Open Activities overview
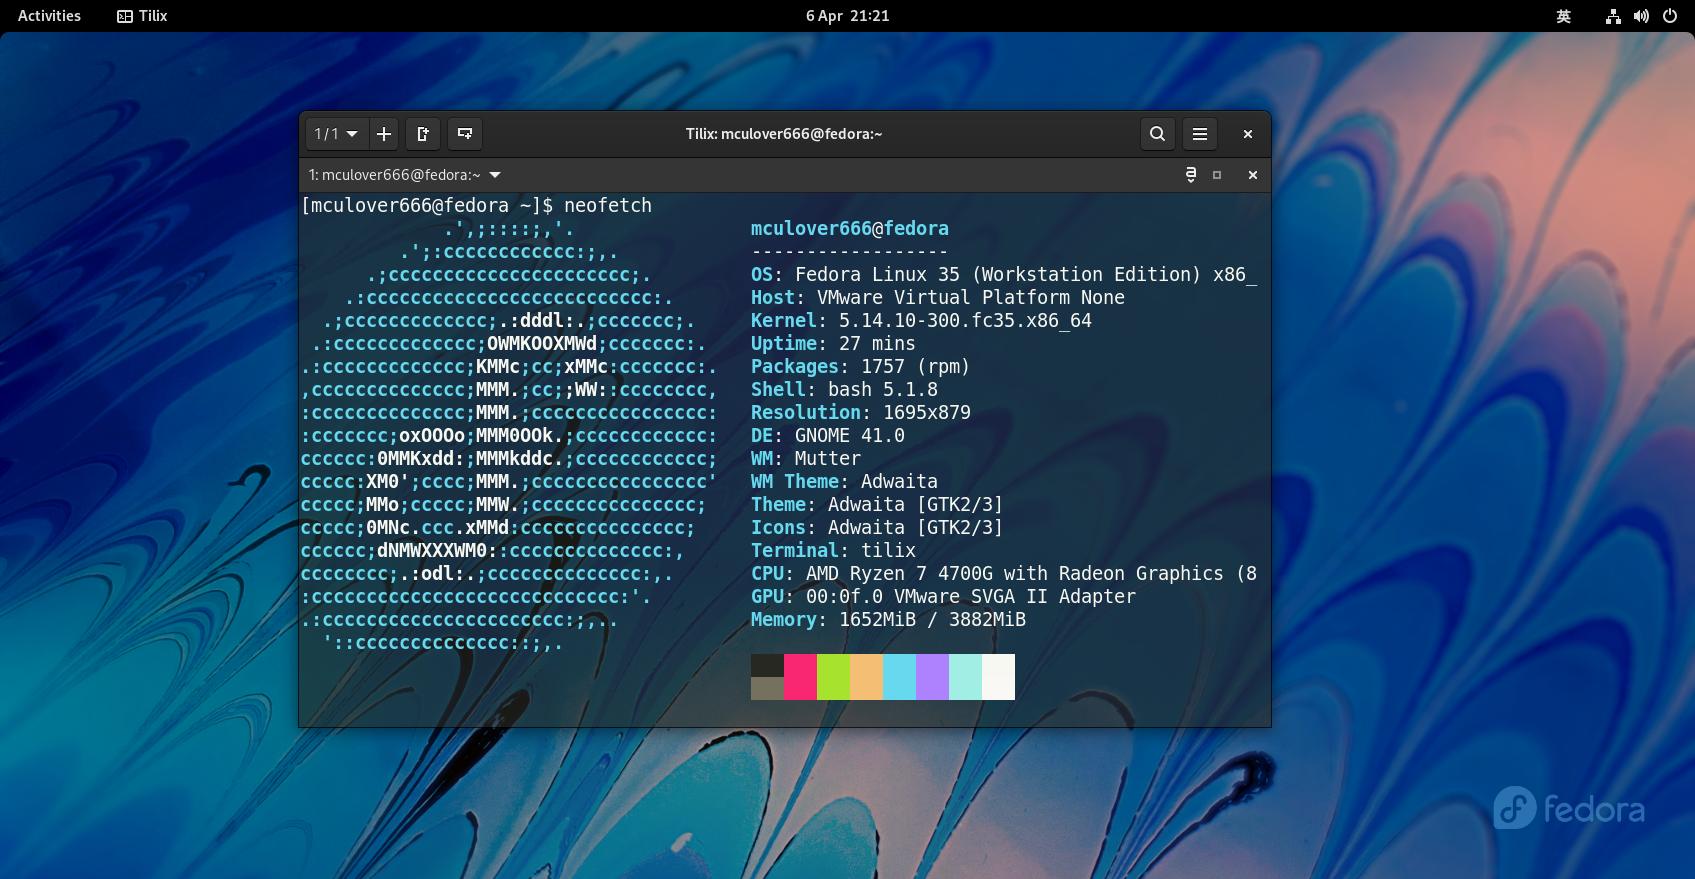This screenshot has width=1695, height=879. coord(49,16)
